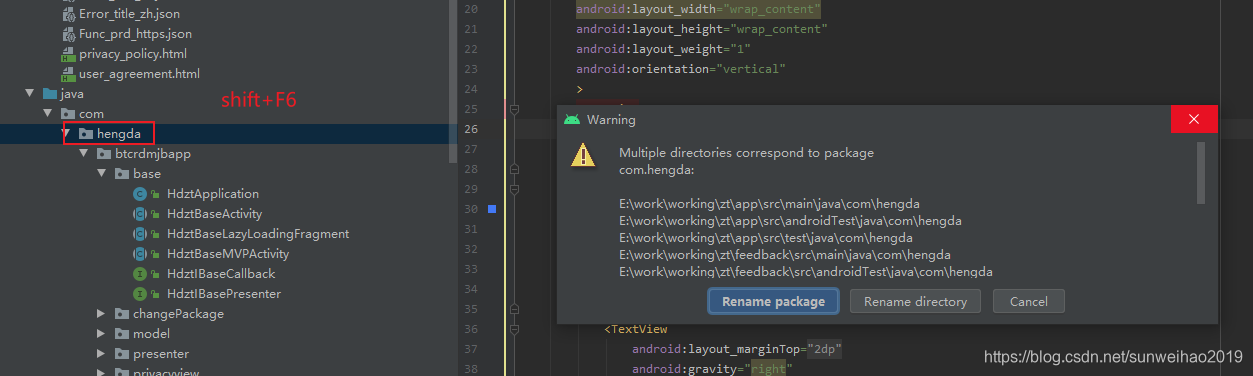Click the HdztApplication class icon
Image resolution: width=1253 pixels, height=376 pixels.
[141, 193]
